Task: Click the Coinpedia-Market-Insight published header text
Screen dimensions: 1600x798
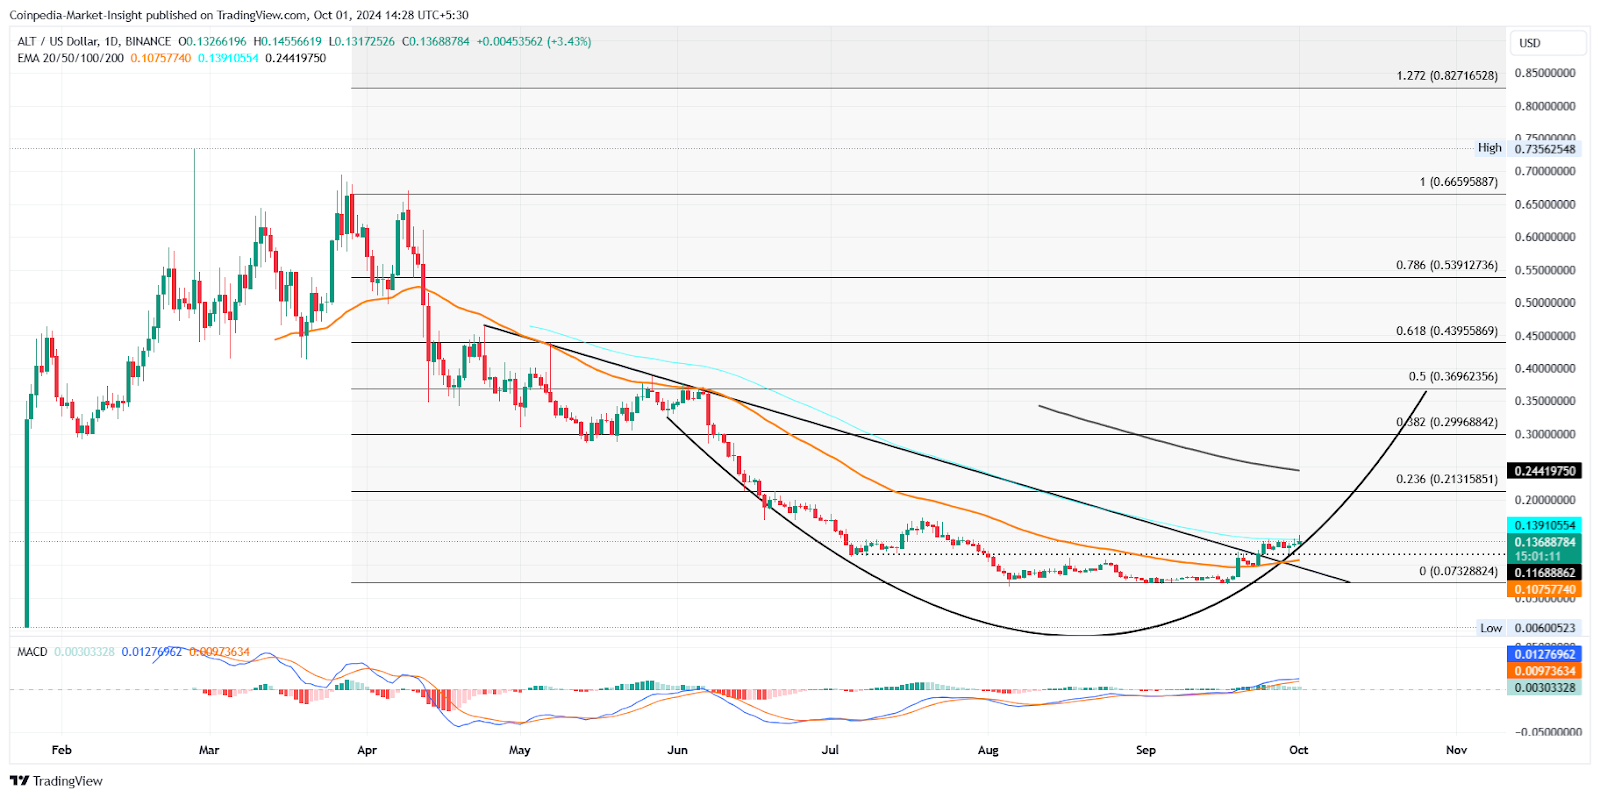Action: [238, 15]
